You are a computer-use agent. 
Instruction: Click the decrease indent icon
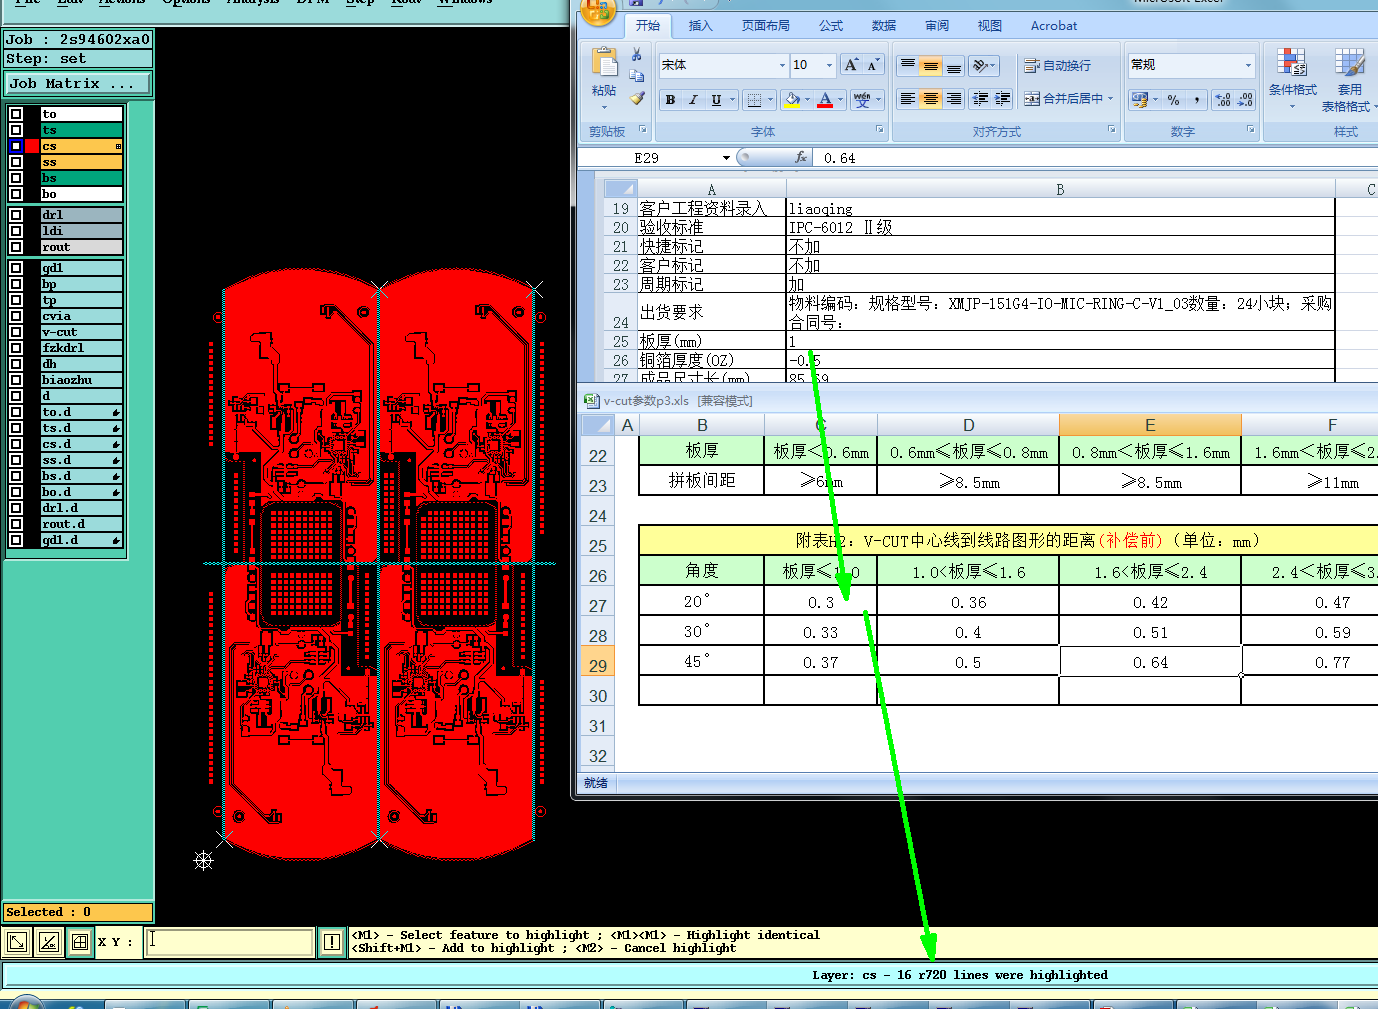point(980,98)
